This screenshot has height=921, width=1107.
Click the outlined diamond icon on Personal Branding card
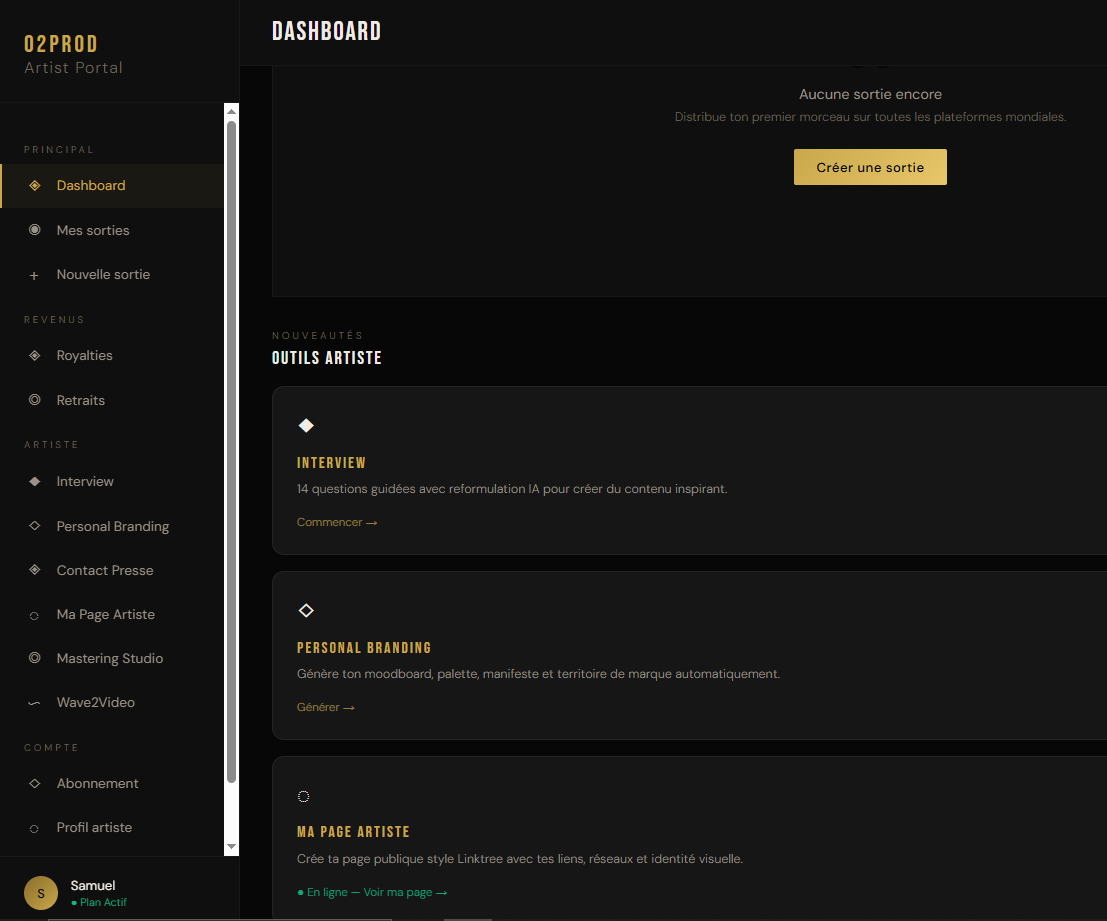tap(306, 610)
